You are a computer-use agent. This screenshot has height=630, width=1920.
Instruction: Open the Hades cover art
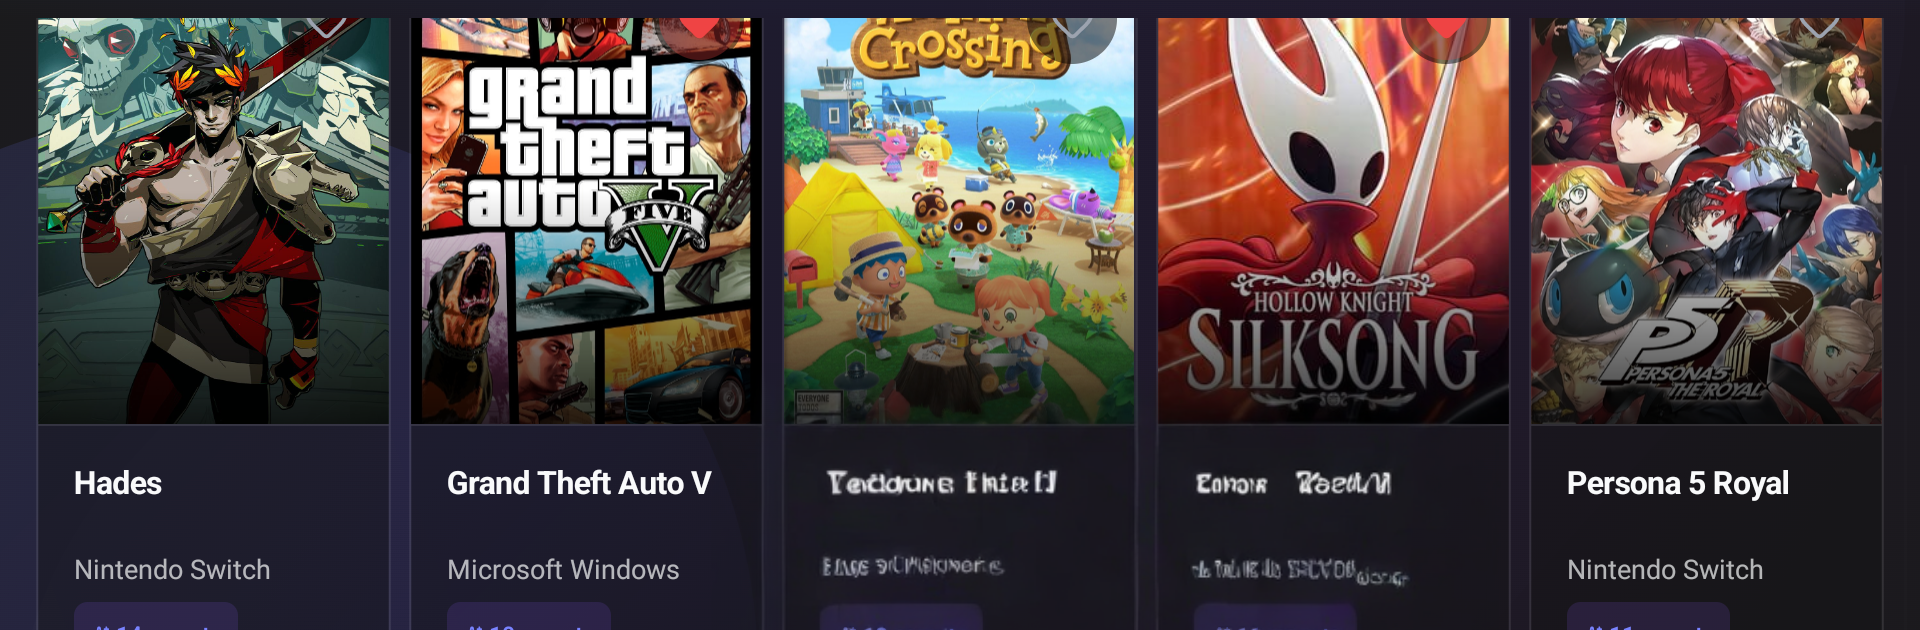213,221
